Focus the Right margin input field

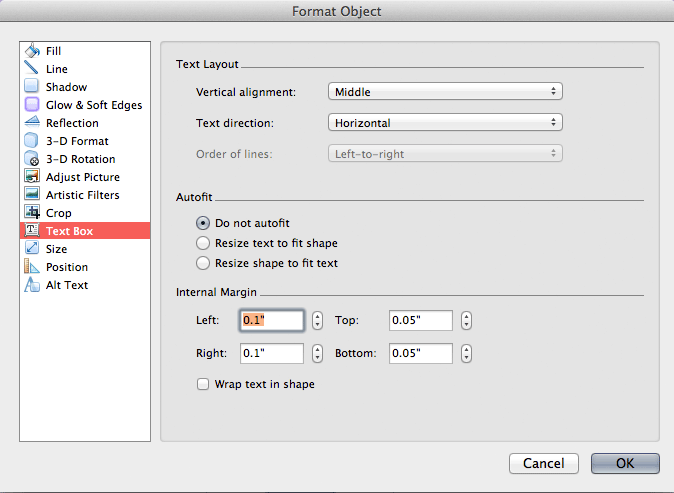(272, 353)
